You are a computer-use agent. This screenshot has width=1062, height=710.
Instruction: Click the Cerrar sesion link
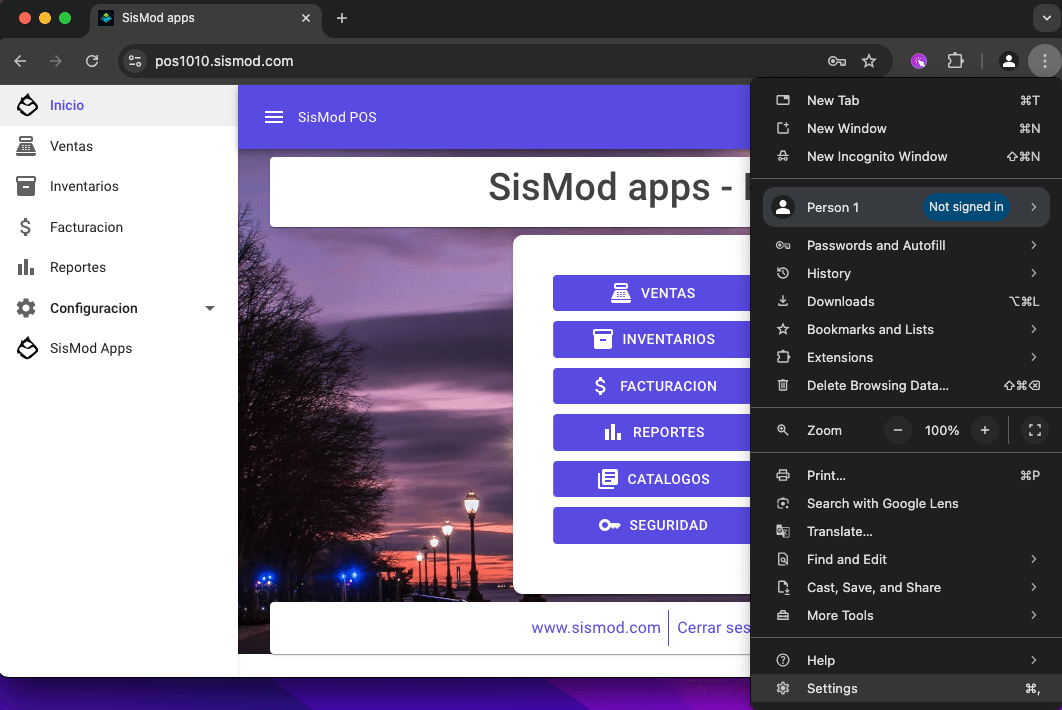[713, 628]
